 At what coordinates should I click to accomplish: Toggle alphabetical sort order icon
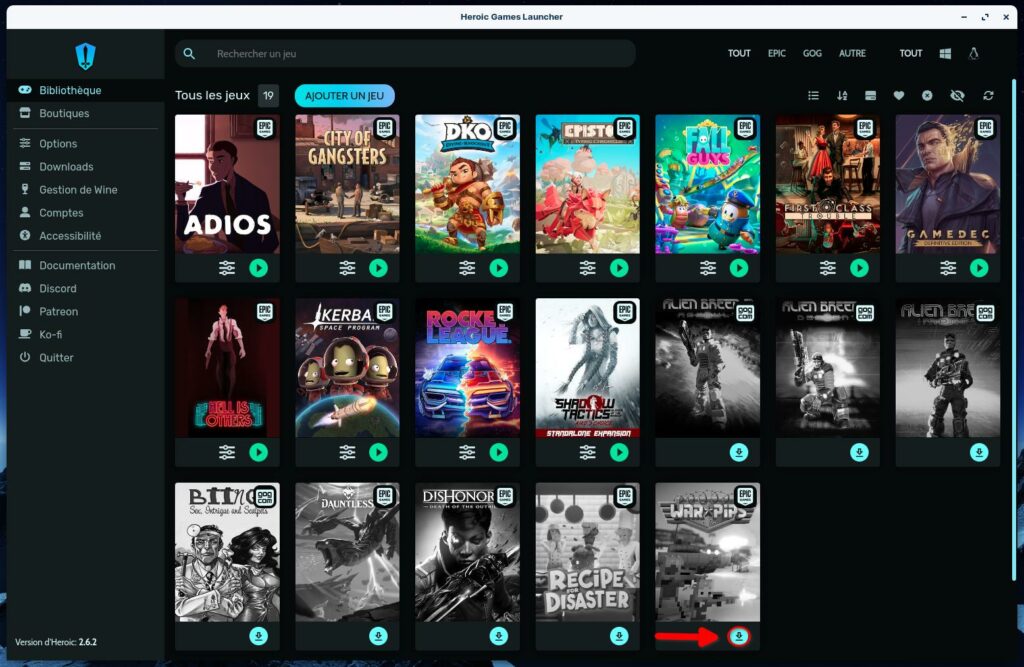(842, 96)
